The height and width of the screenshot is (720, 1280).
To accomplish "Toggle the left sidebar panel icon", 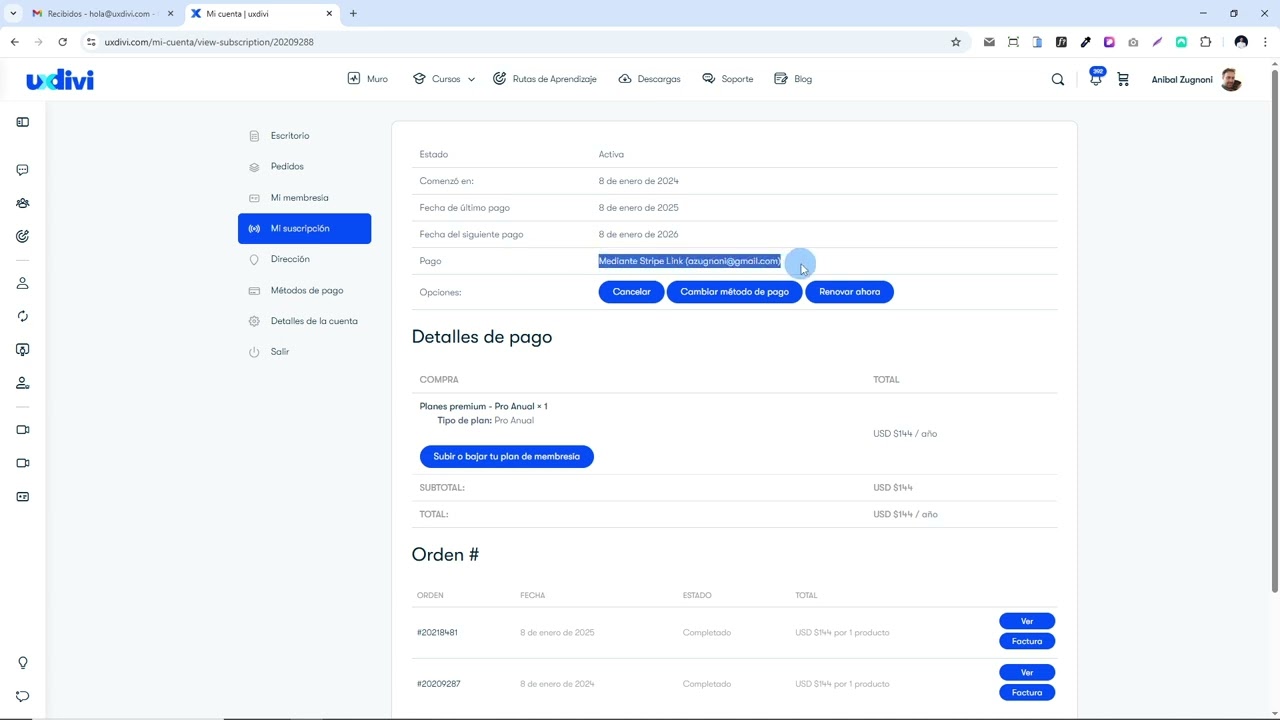I will (22, 122).
